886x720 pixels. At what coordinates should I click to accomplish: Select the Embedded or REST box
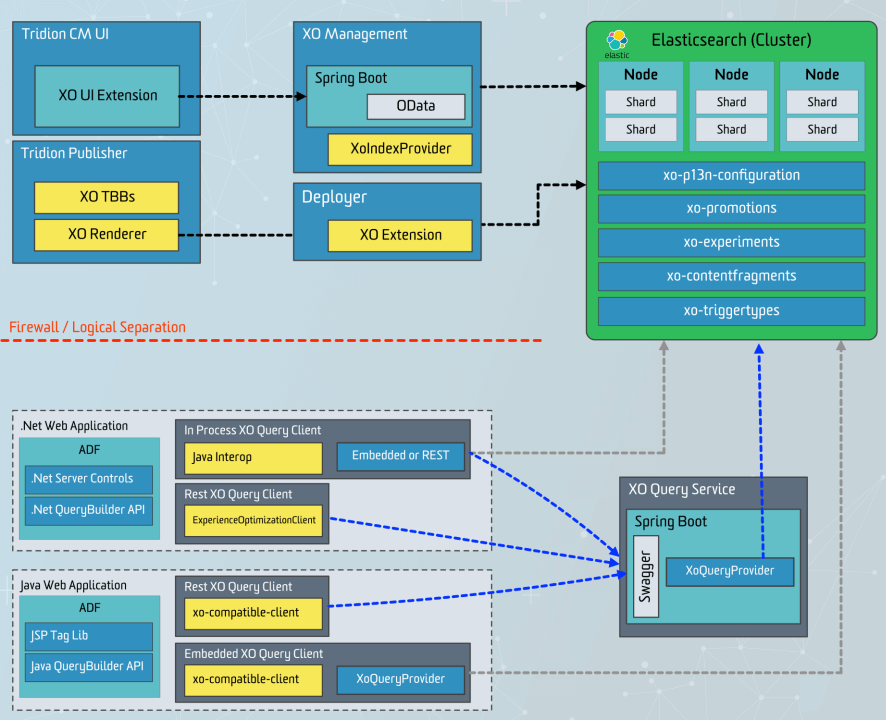(x=401, y=456)
